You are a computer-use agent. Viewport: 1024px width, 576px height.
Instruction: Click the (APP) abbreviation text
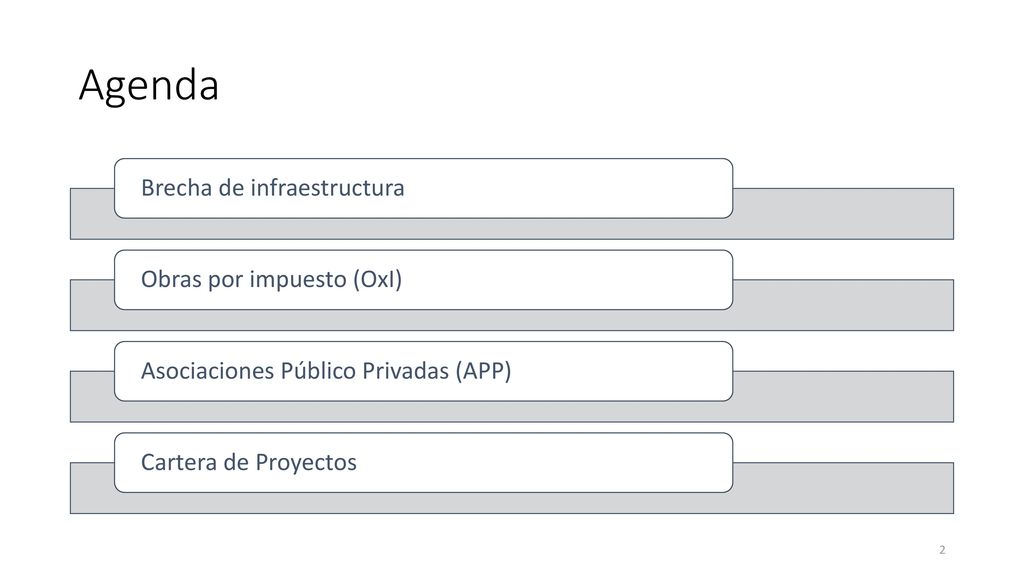[483, 371]
